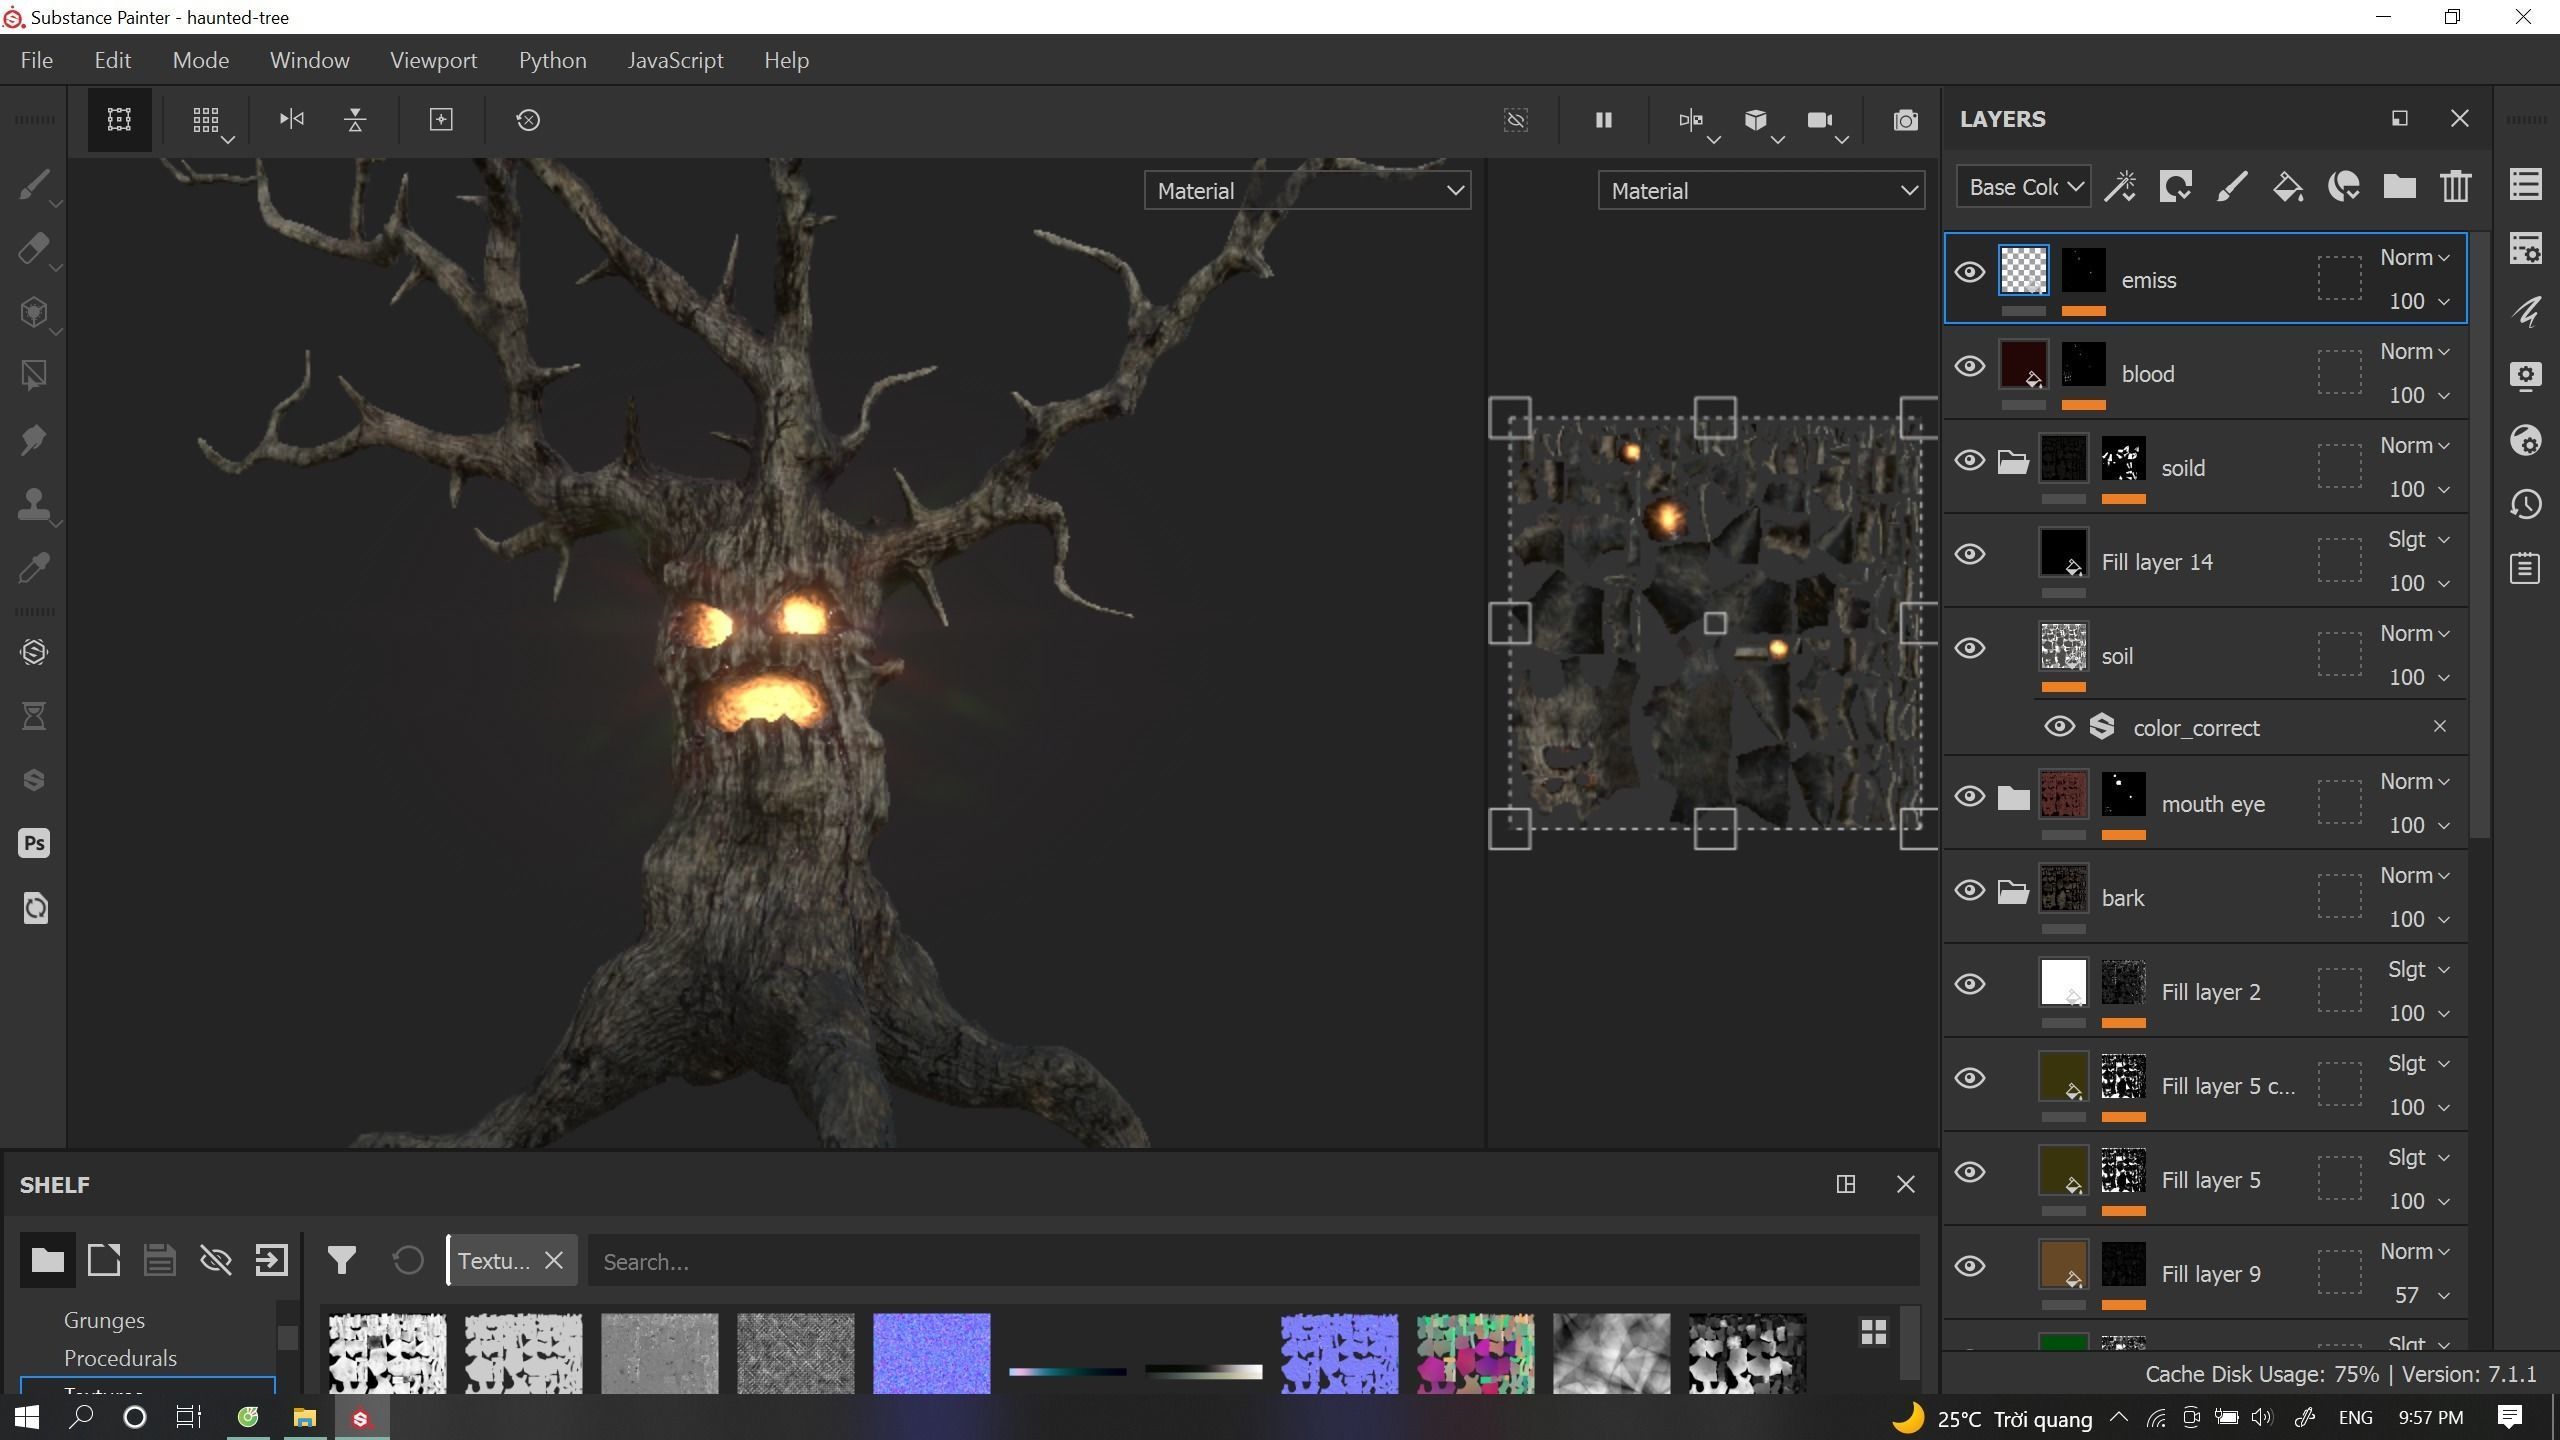The image size is (2560, 1440).
Task: Open the 2D viewport Material dropdown
Action: [x=1761, y=190]
